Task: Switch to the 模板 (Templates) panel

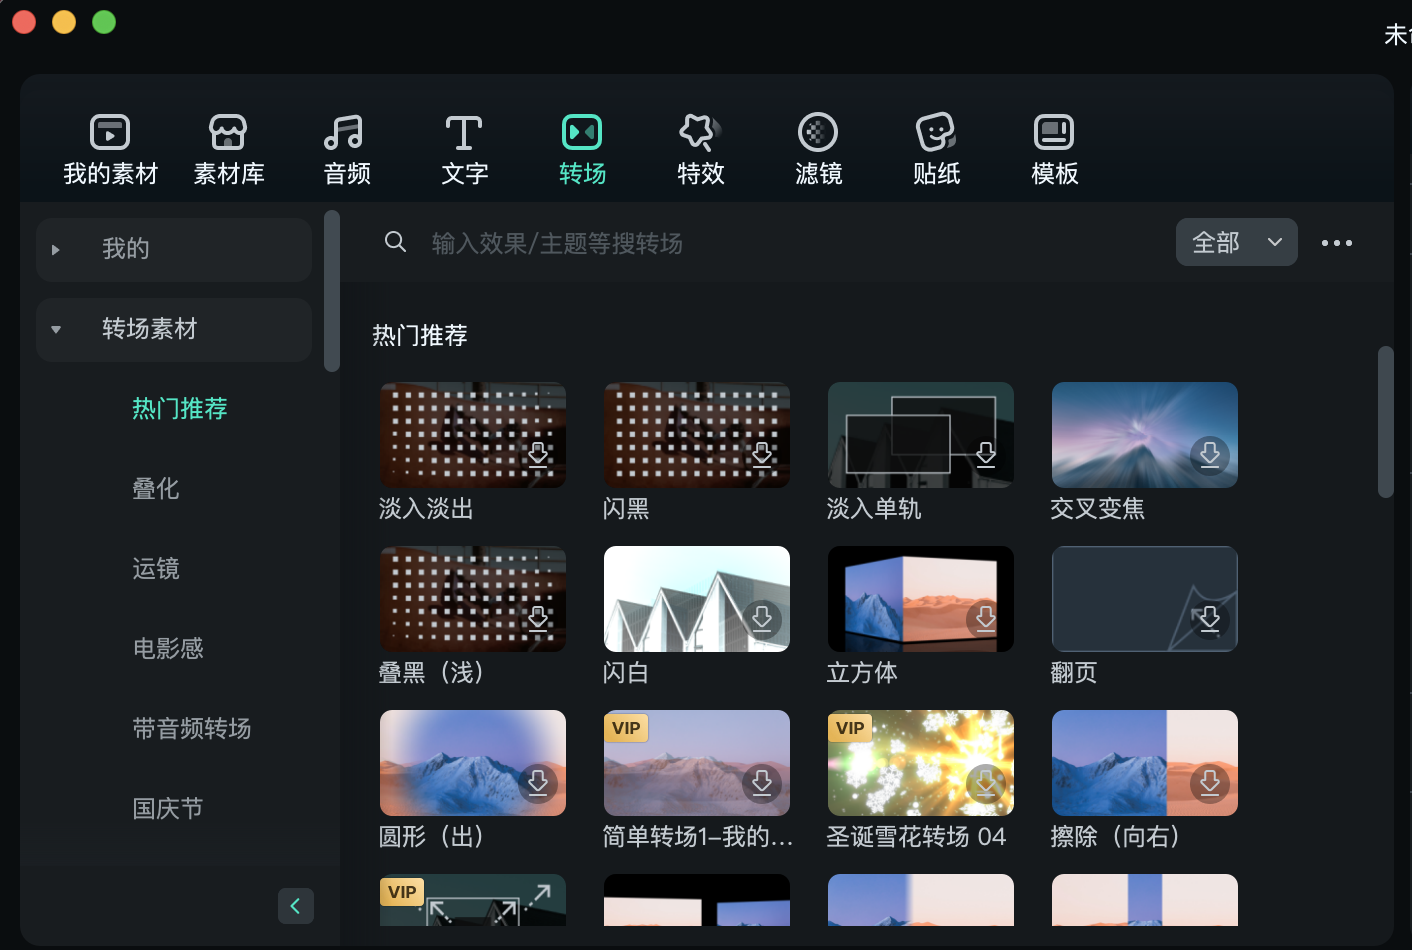Action: click(x=1053, y=148)
